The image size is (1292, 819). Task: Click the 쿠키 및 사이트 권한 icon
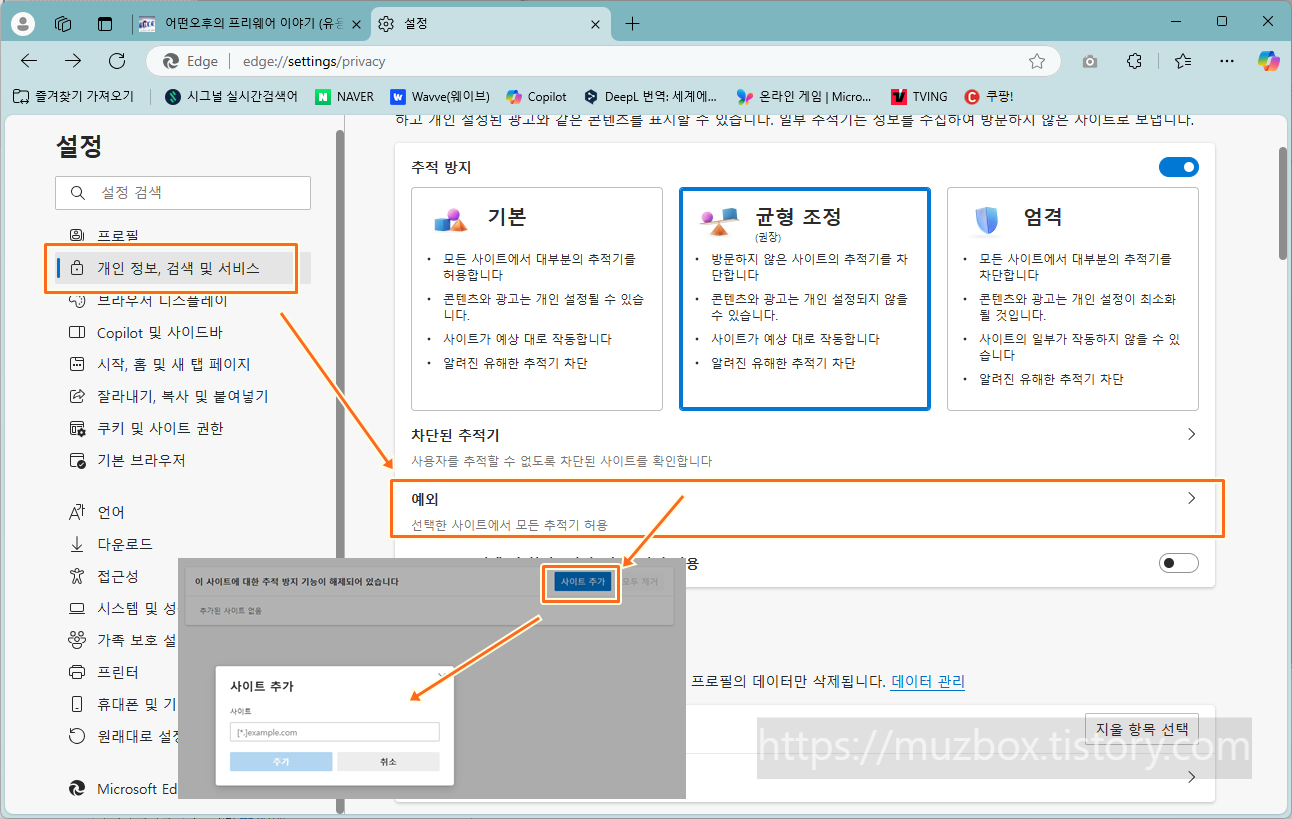click(x=77, y=428)
